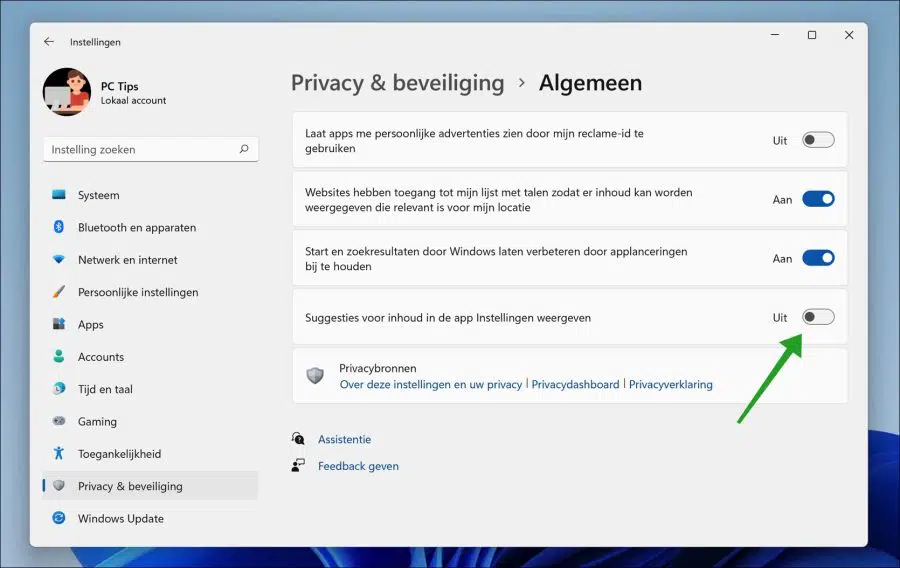
Task: Click the Netwerk en internet wifi icon
Action: click(59, 259)
